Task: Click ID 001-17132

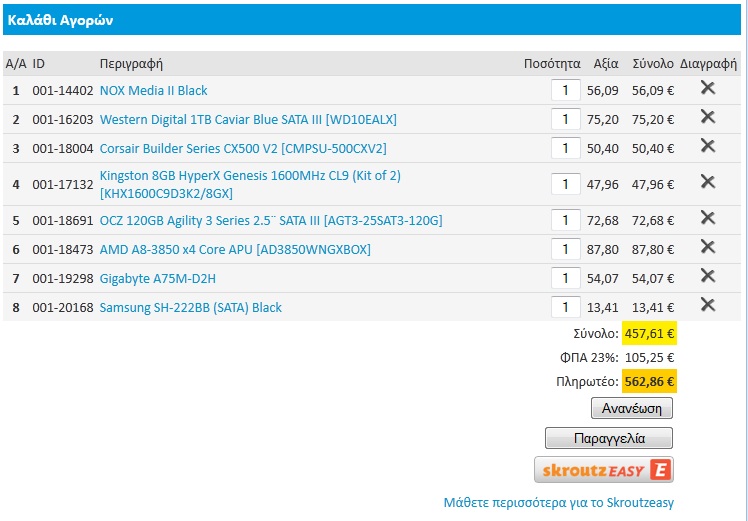Action: coord(62,185)
